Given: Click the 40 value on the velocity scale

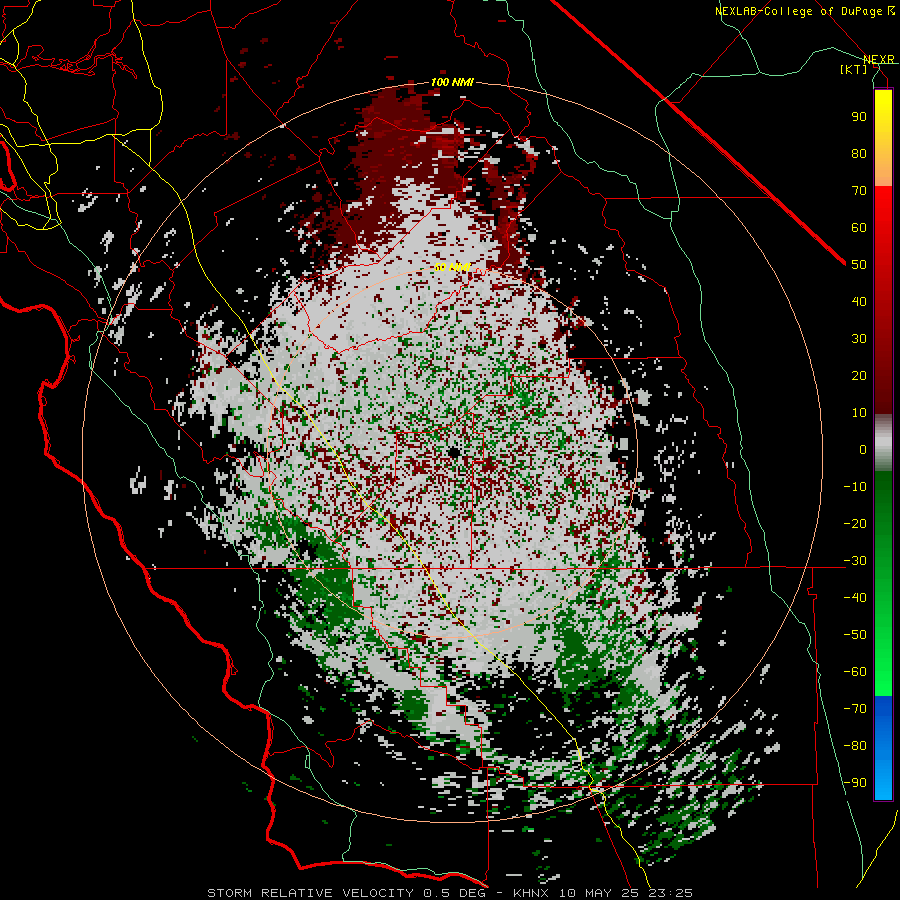Looking at the screenshot, I should 859,301.
